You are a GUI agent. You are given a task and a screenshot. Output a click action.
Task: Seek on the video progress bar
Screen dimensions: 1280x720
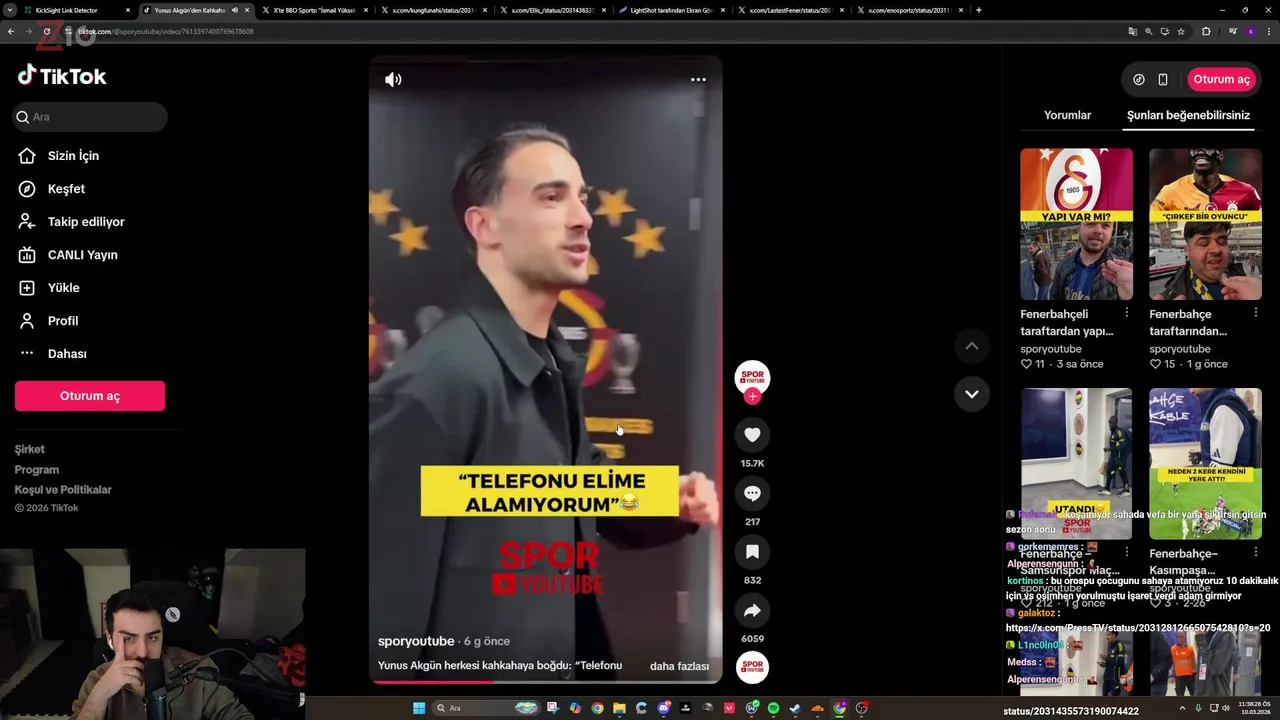click(x=546, y=682)
